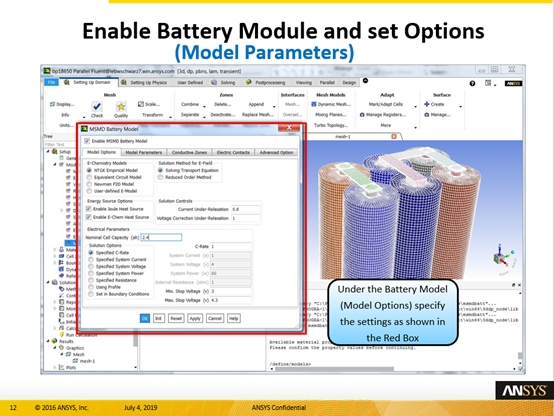Open the Scale mesh tool
This screenshot has width=554, height=416.
tap(149, 104)
